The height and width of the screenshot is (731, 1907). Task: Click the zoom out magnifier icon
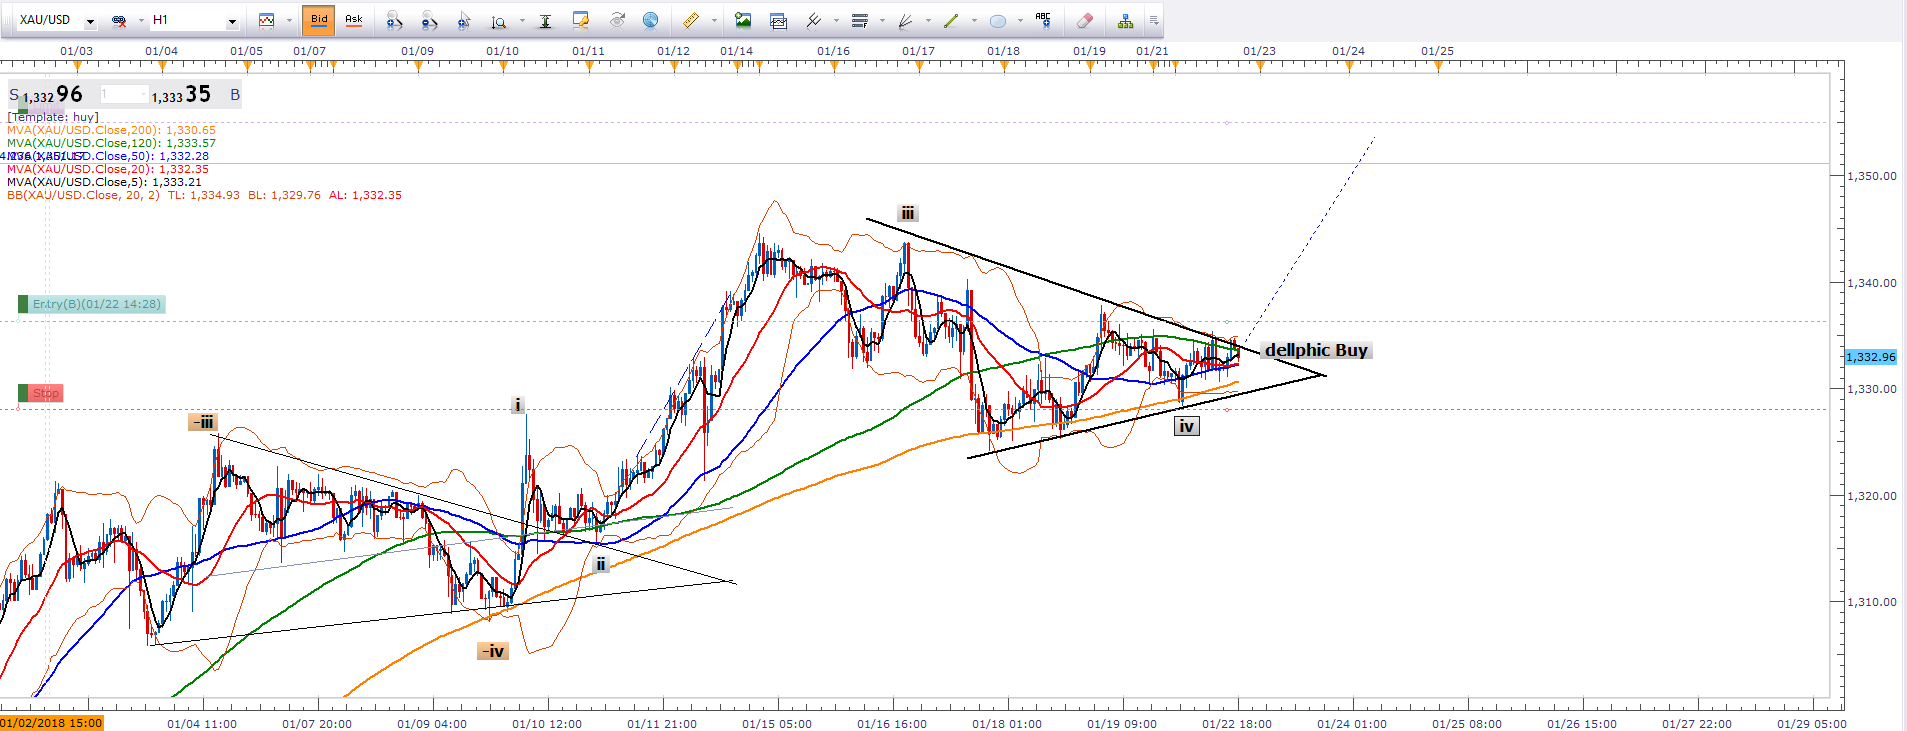click(x=429, y=20)
